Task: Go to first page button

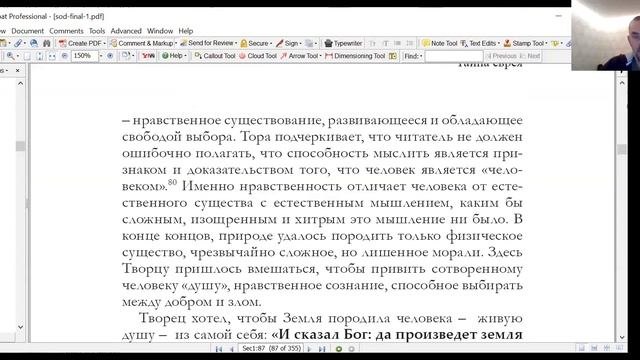Action: (219, 349)
